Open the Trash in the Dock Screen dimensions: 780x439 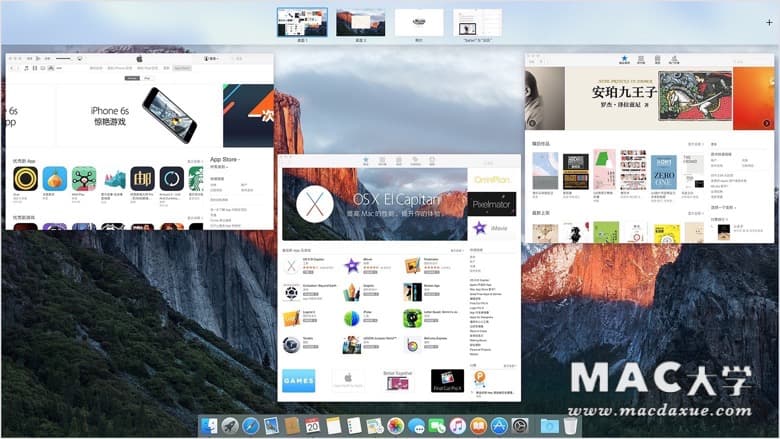571,426
